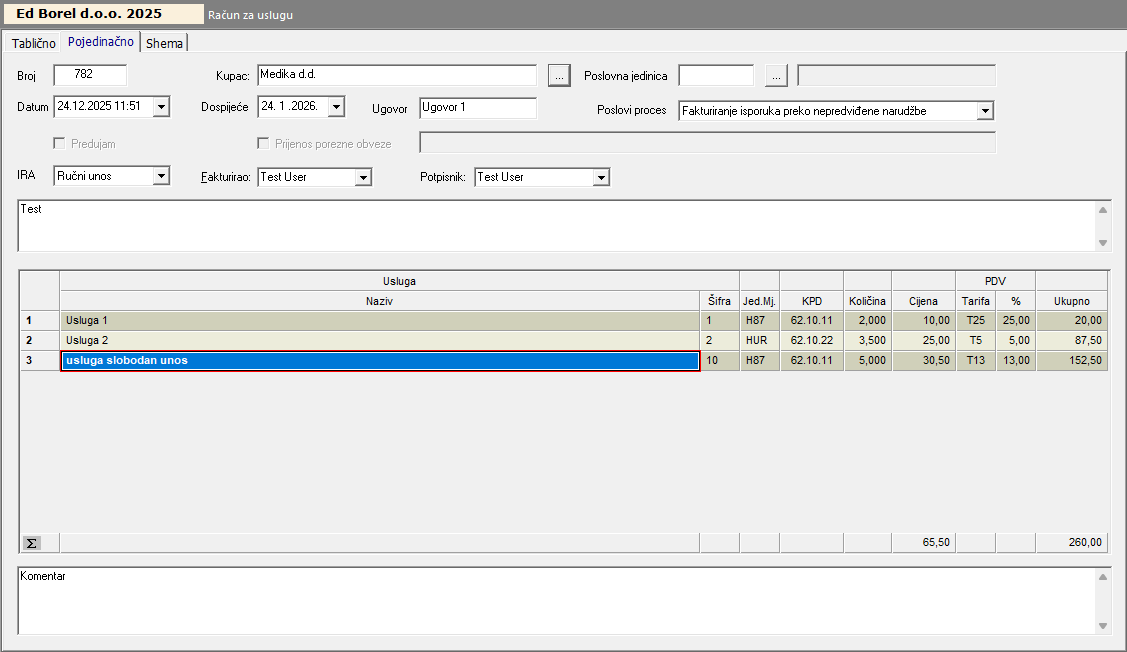Open the Potpisnik dropdown list
Screen dimensions: 1127x652
(x=601, y=177)
